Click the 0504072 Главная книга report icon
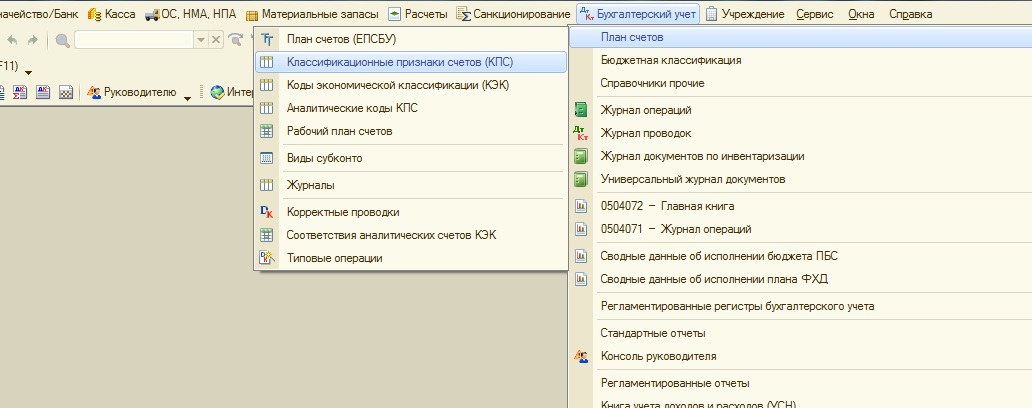 [x=580, y=206]
